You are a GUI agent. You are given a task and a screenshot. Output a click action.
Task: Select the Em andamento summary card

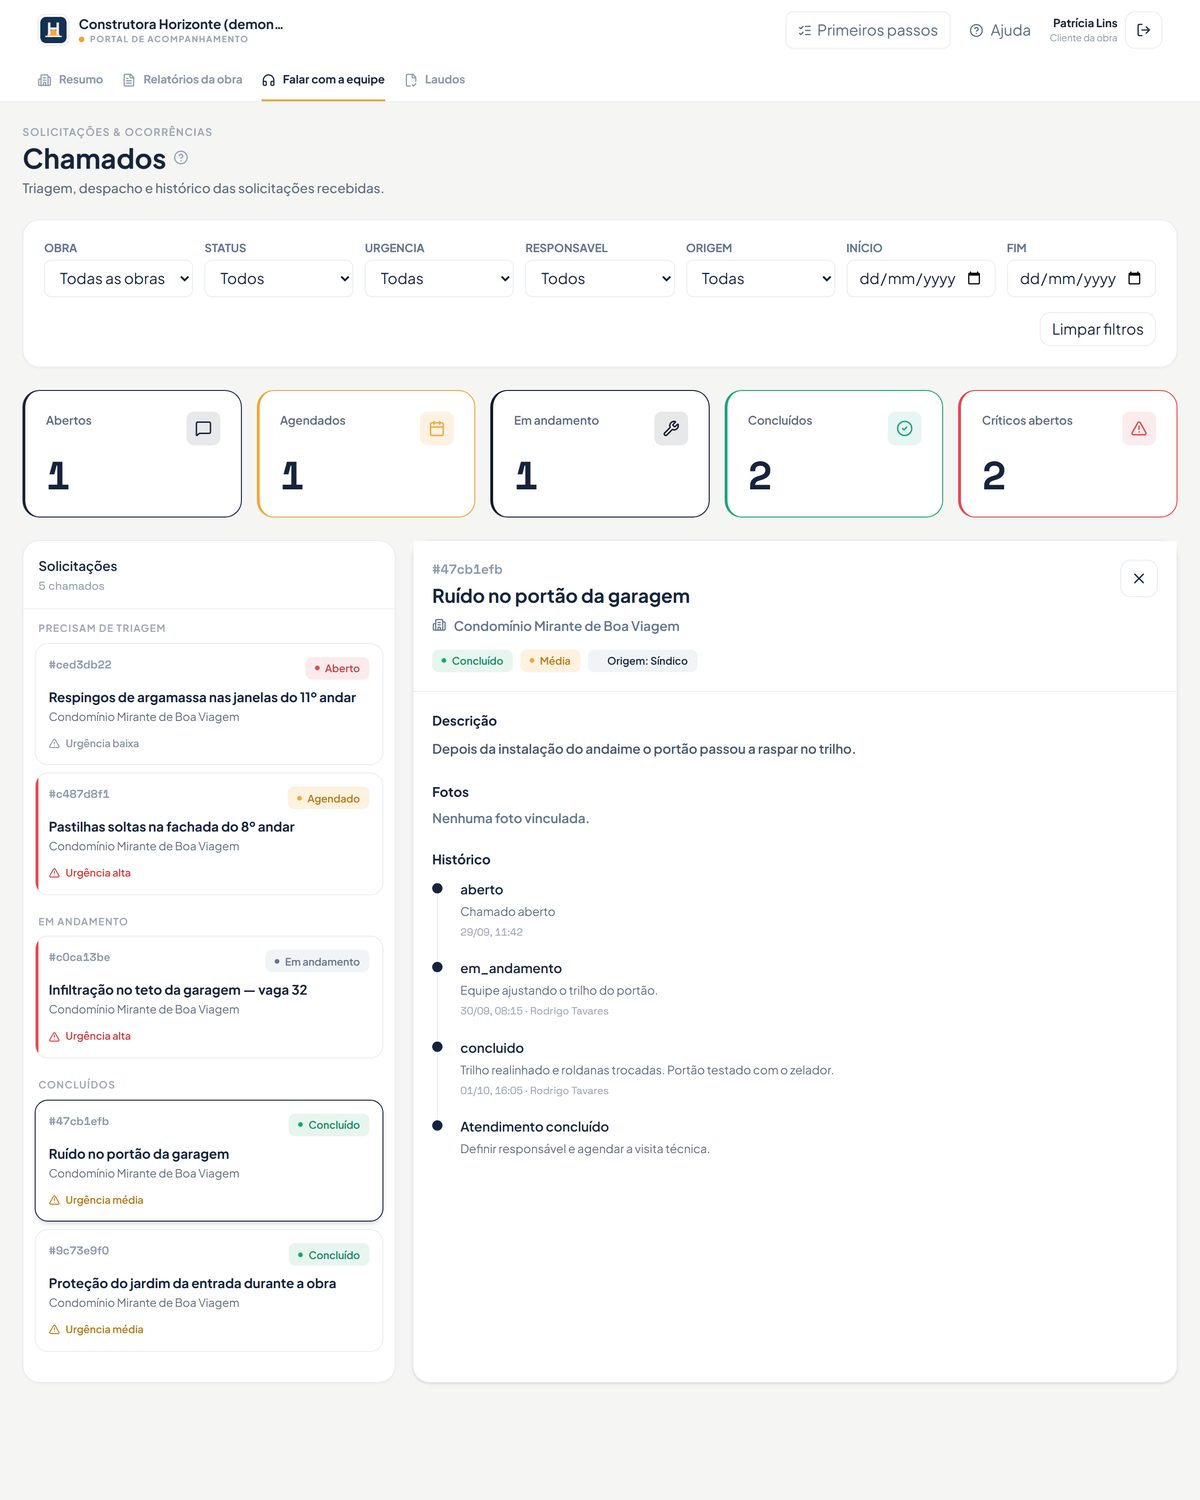click(600, 453)
